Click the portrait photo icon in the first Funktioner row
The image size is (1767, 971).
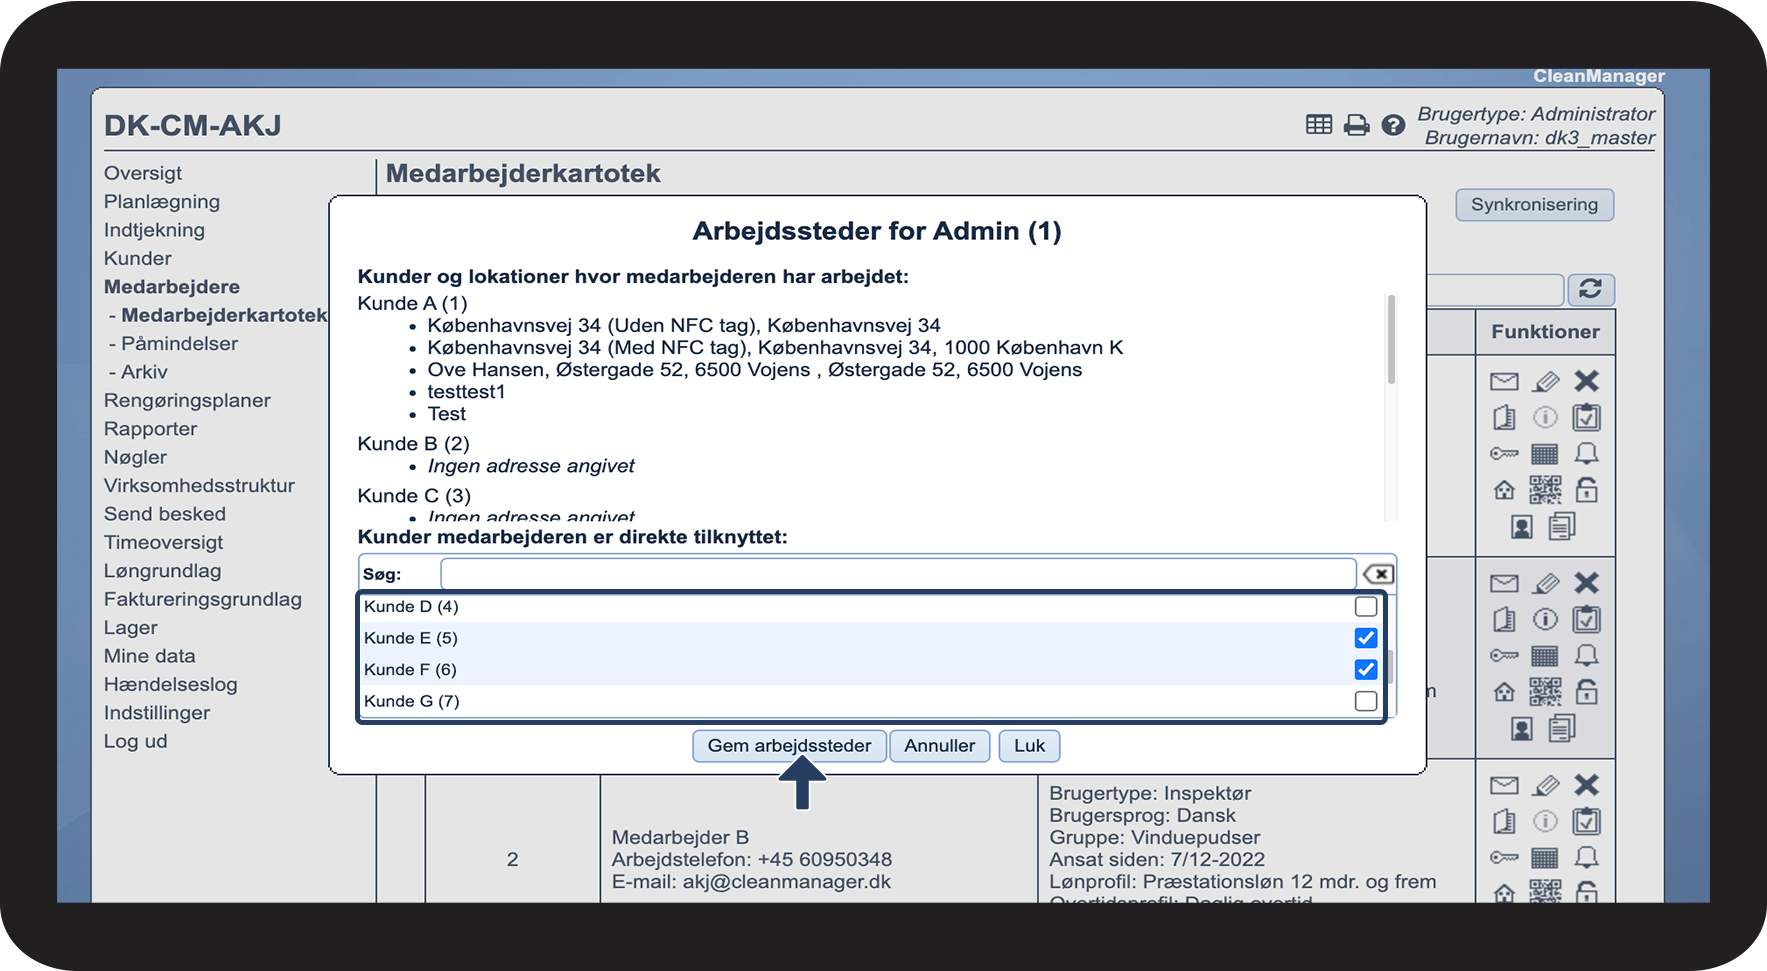click(x=1522, y=527)
